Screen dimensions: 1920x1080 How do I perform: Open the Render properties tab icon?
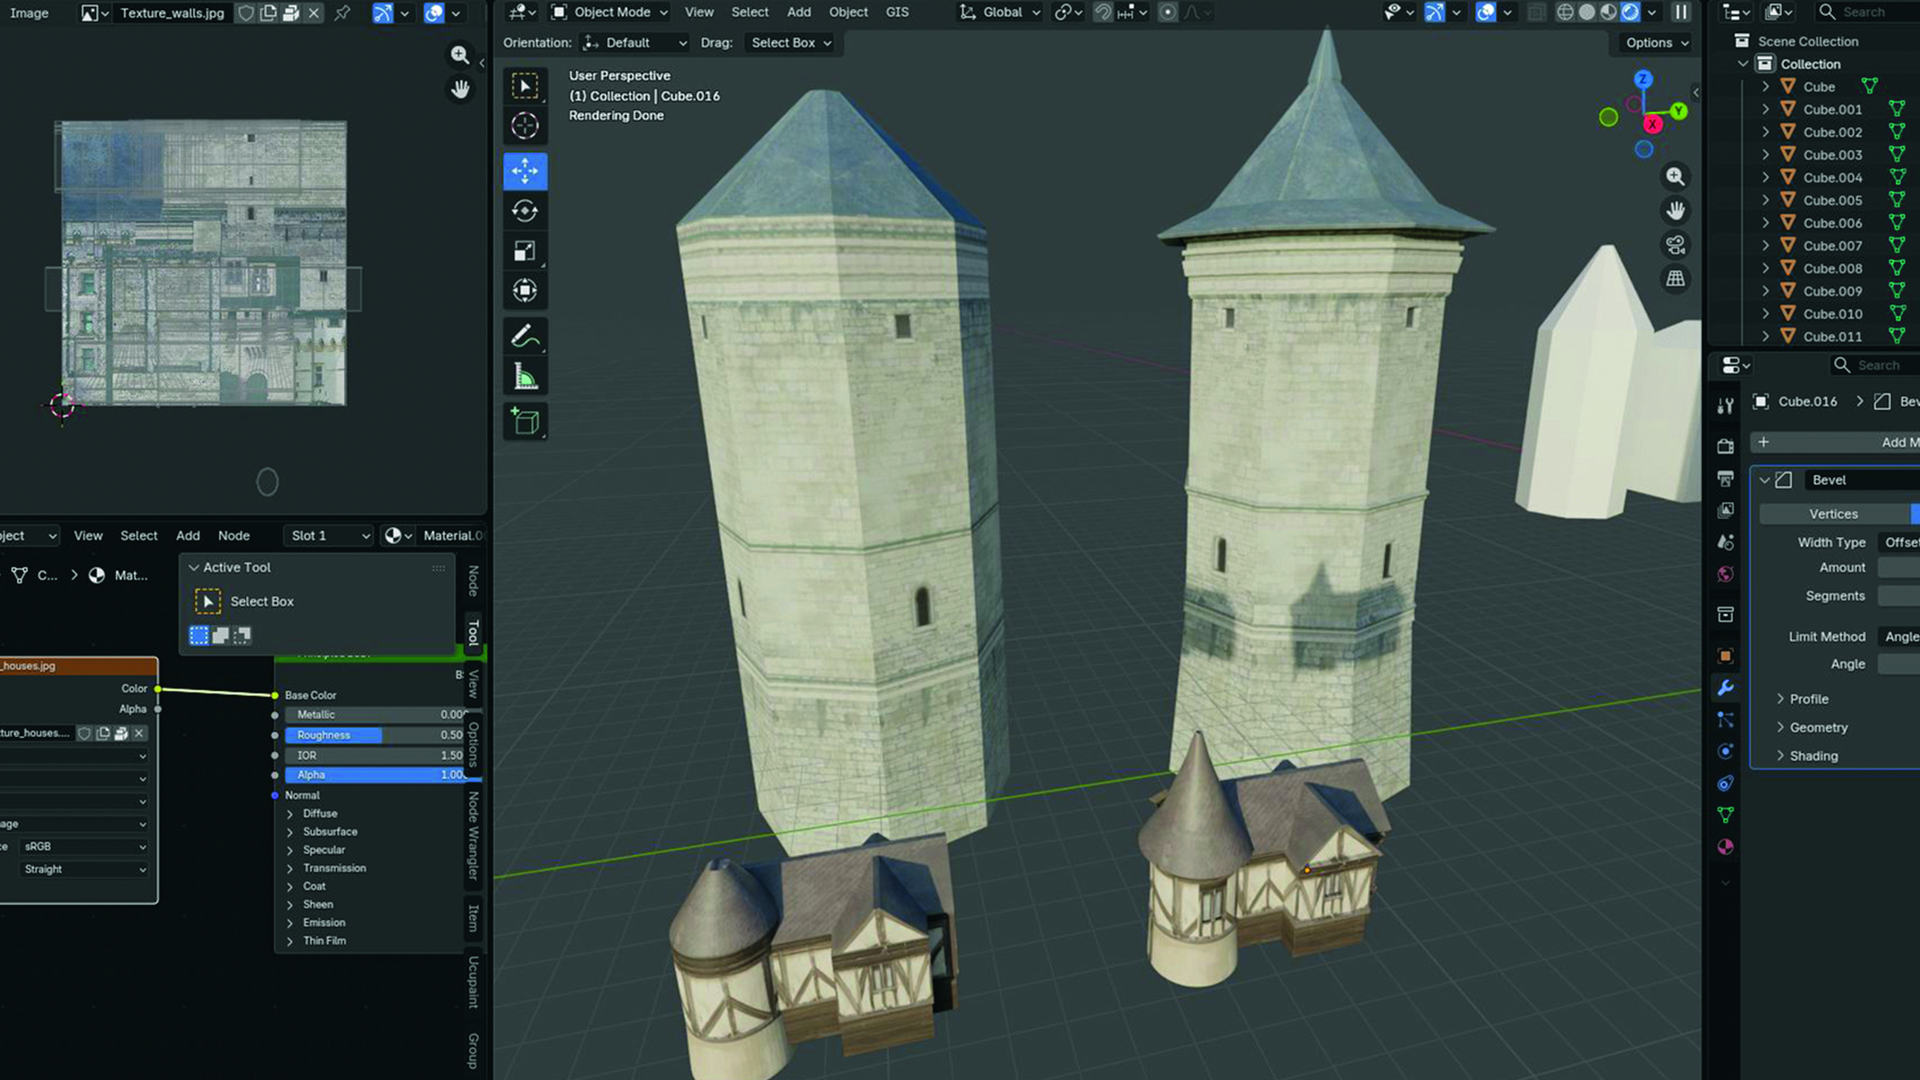[1725, 446]
